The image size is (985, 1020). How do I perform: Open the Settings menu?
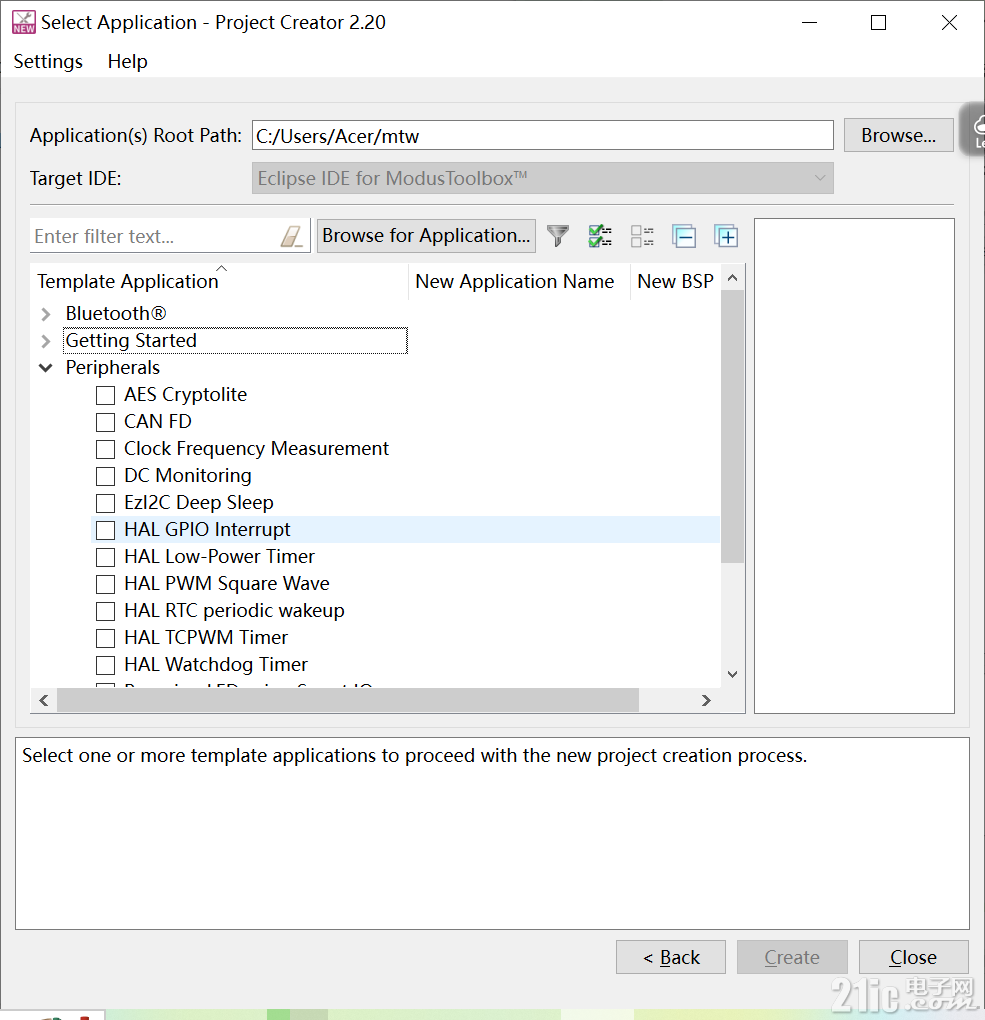pyautogui.click(x=48, y=61)
